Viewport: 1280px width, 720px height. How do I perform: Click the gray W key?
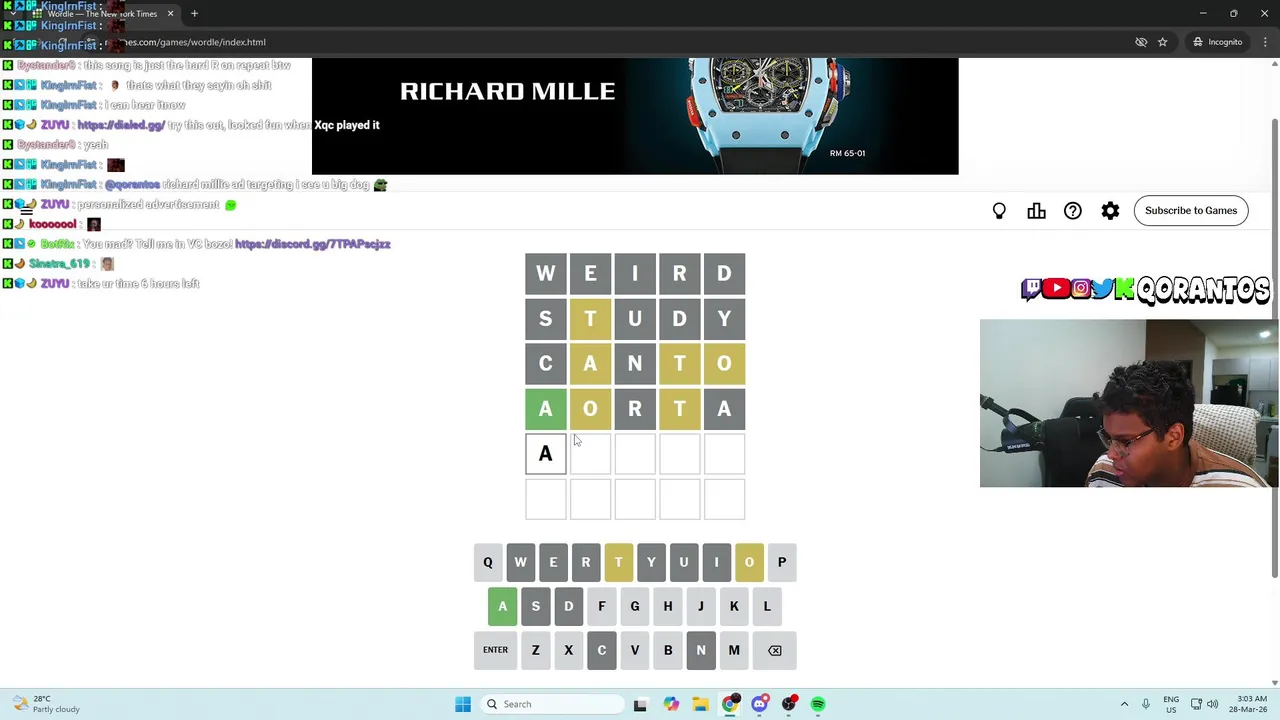pos(520,562)
